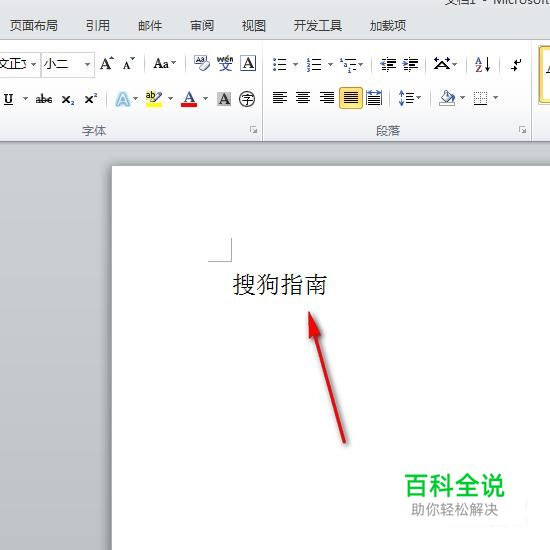This screenshot has height=550, width=550.
Task: Expand the underline style dropdown arrow
Action: pos(25,99)
